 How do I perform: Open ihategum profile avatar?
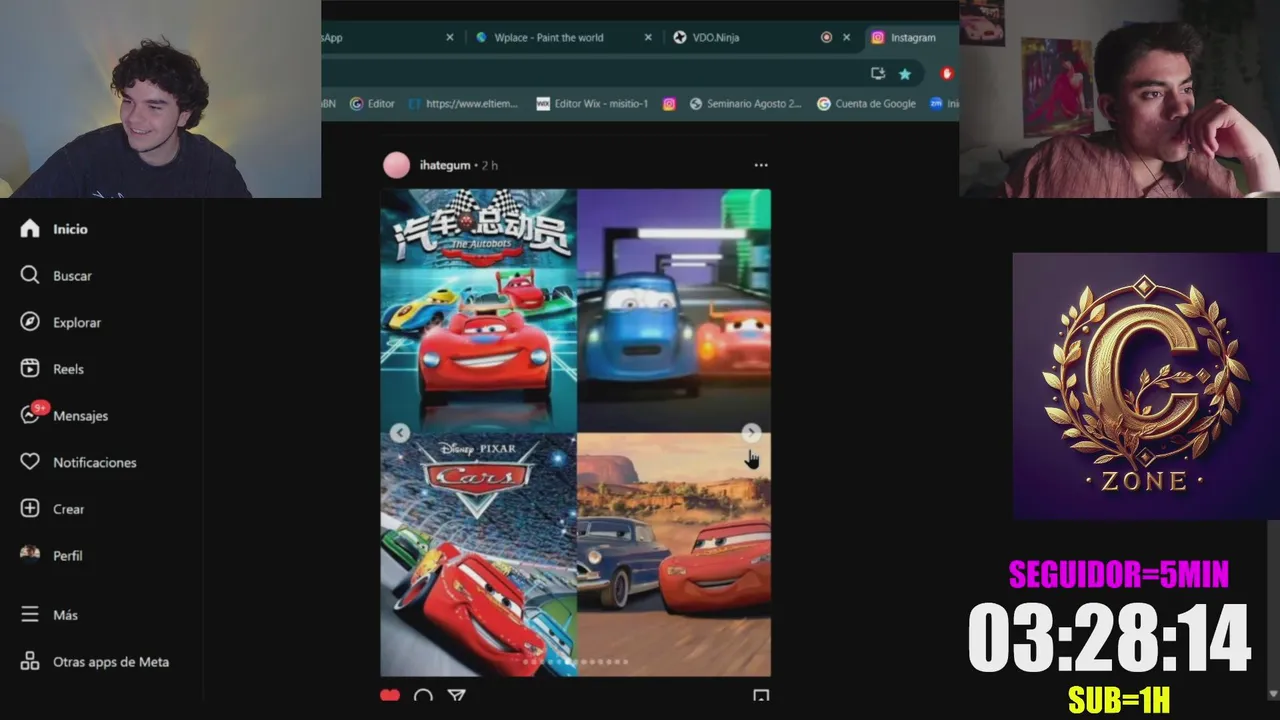pos(397,165)
